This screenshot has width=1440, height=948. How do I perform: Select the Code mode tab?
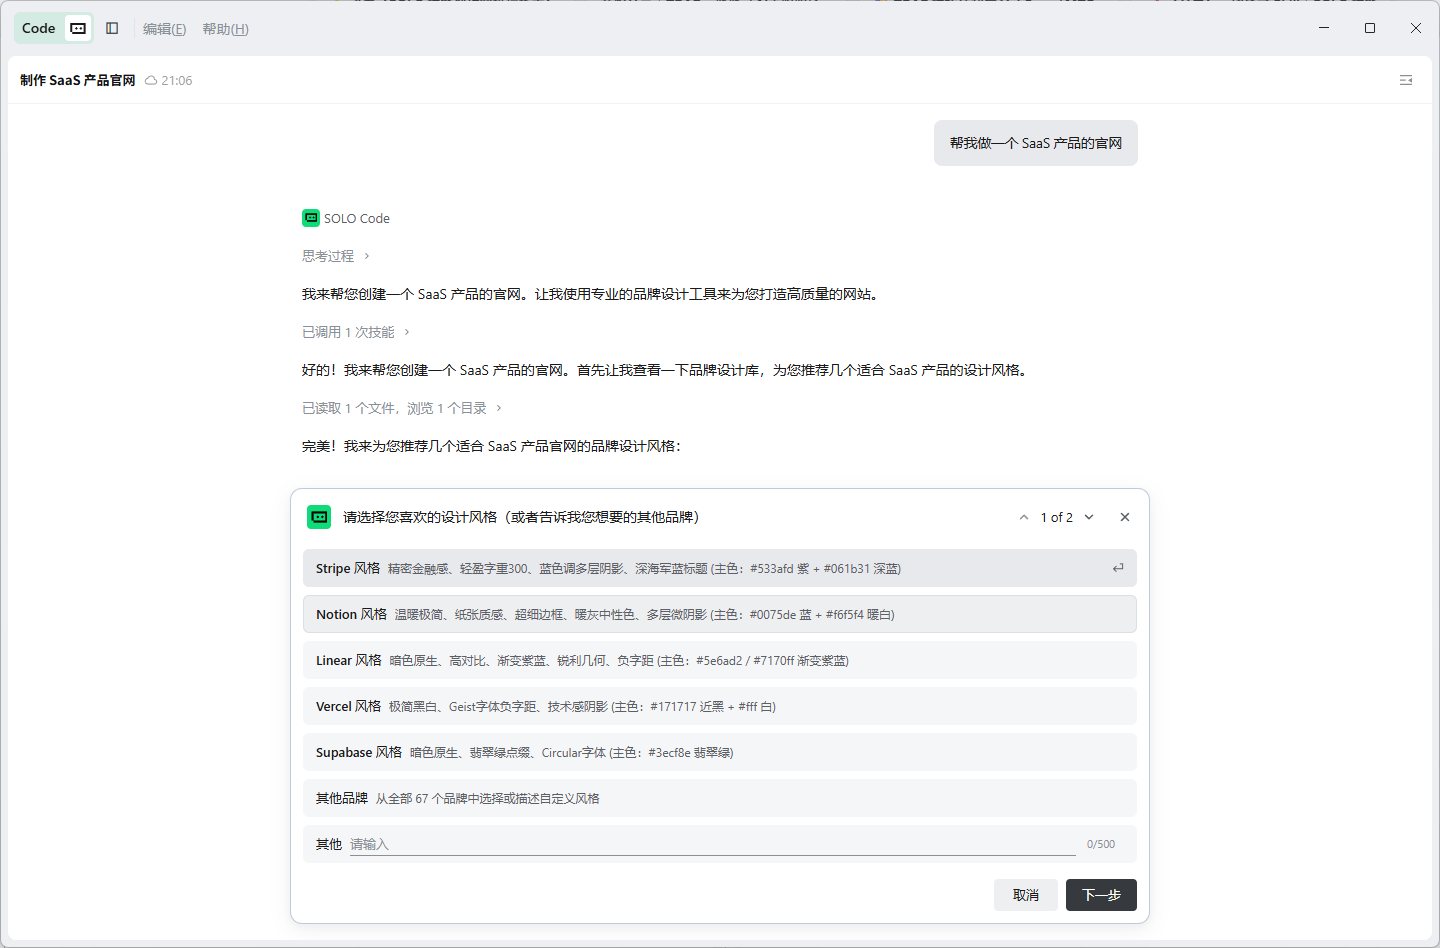(x=39, y=28)
